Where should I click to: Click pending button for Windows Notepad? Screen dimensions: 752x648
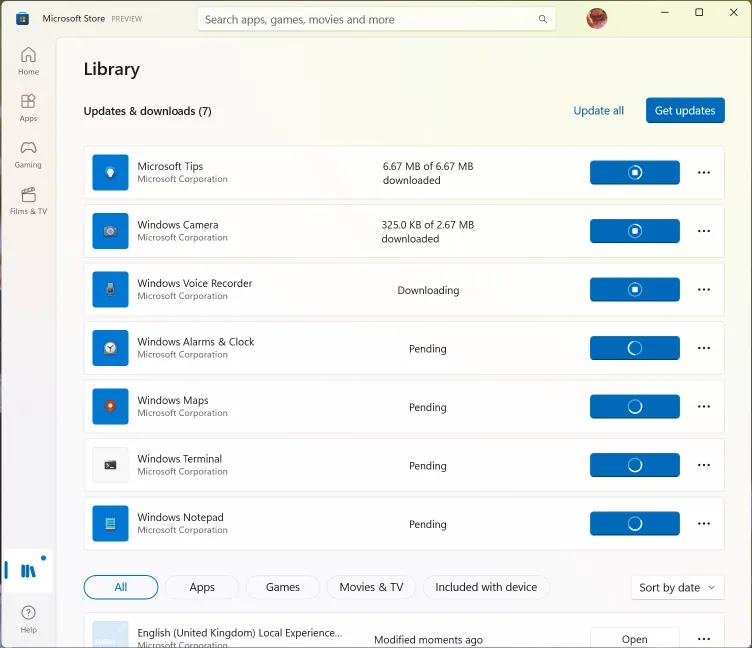click(x=634, y=523)
